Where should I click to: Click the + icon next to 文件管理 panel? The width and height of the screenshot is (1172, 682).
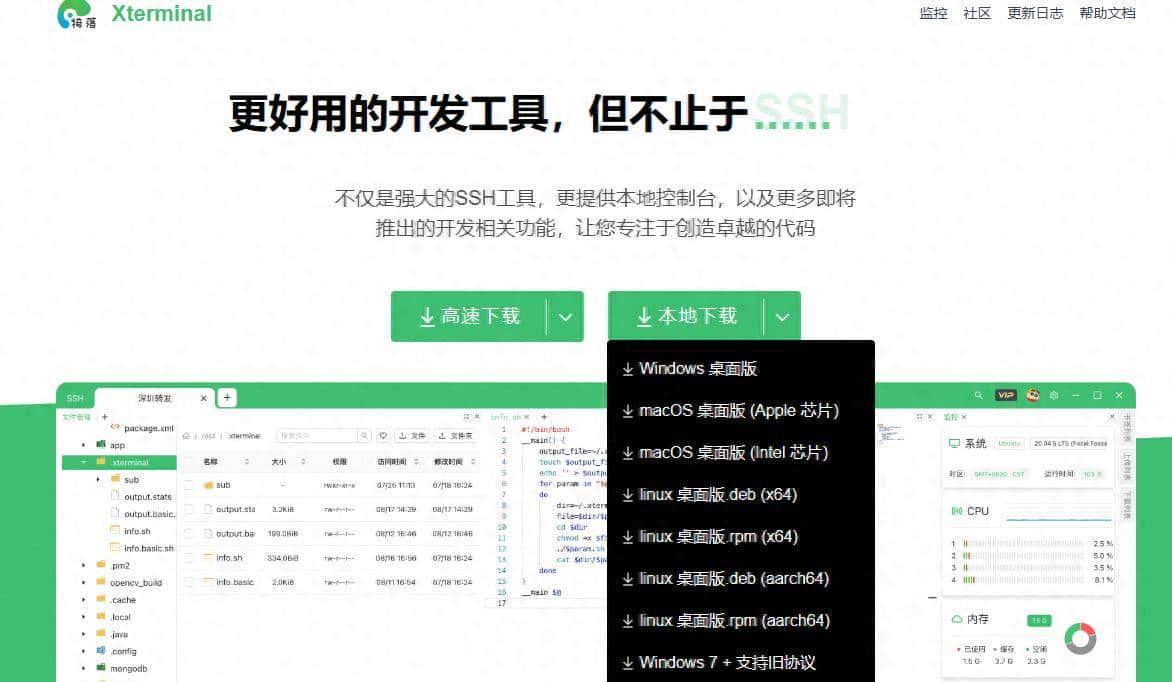(x=105, y=417)
